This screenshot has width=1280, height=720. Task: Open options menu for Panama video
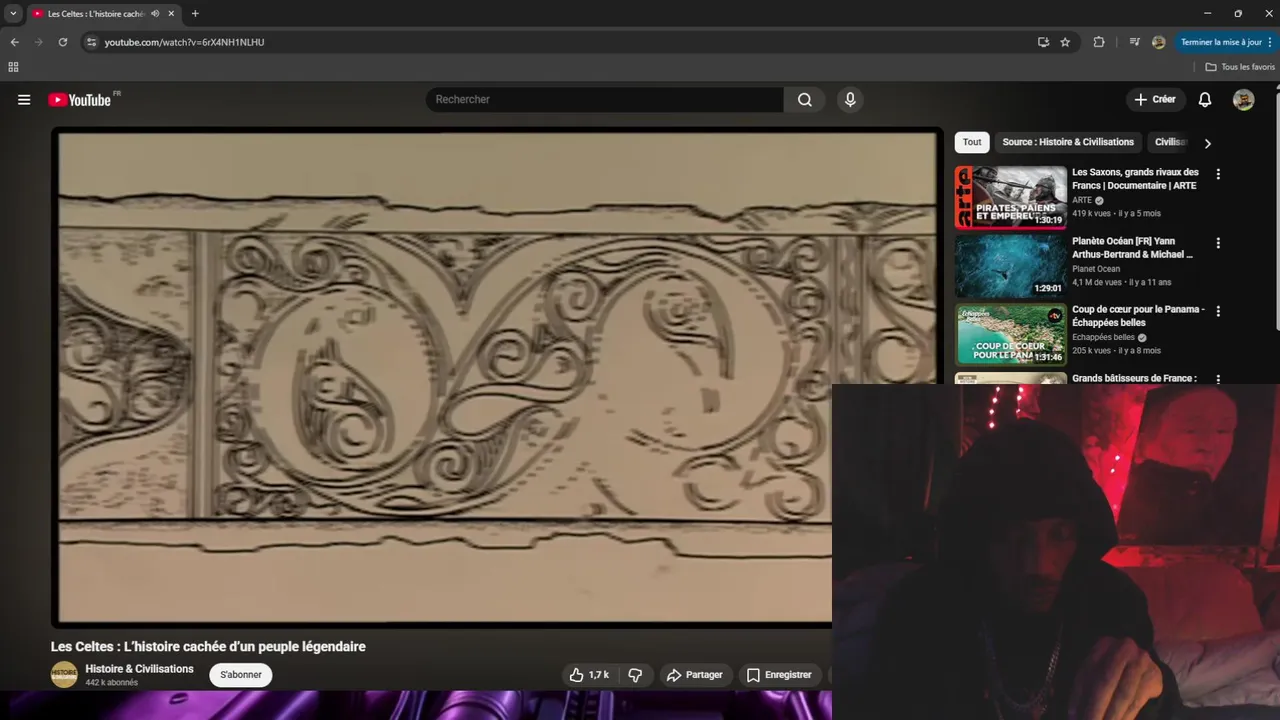point(1218,312)
